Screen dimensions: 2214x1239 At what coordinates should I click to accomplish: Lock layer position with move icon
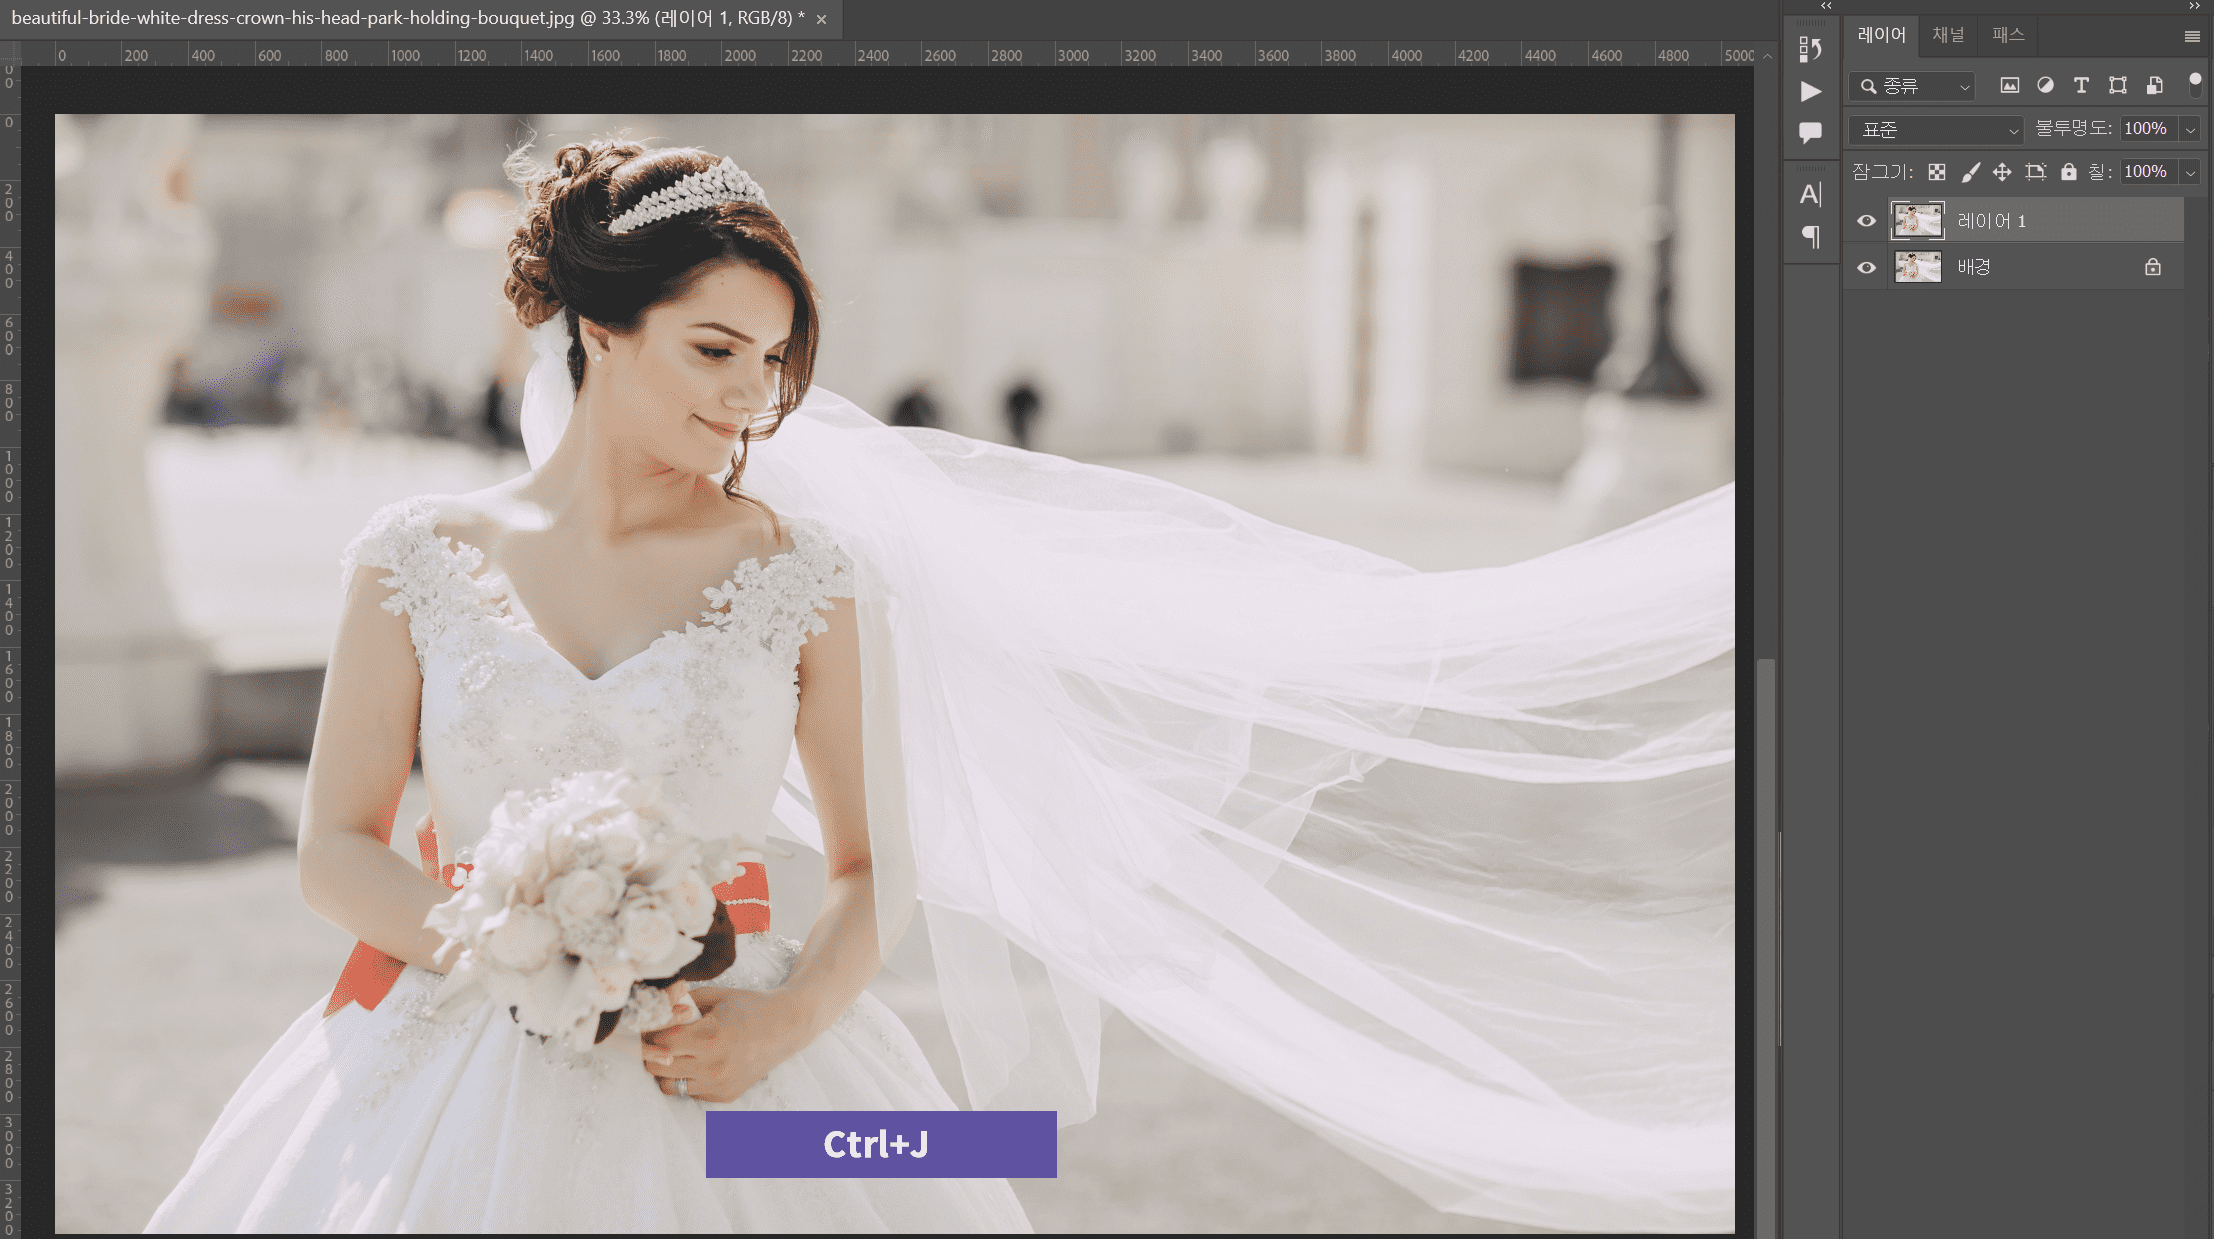tap(2002, 172)
